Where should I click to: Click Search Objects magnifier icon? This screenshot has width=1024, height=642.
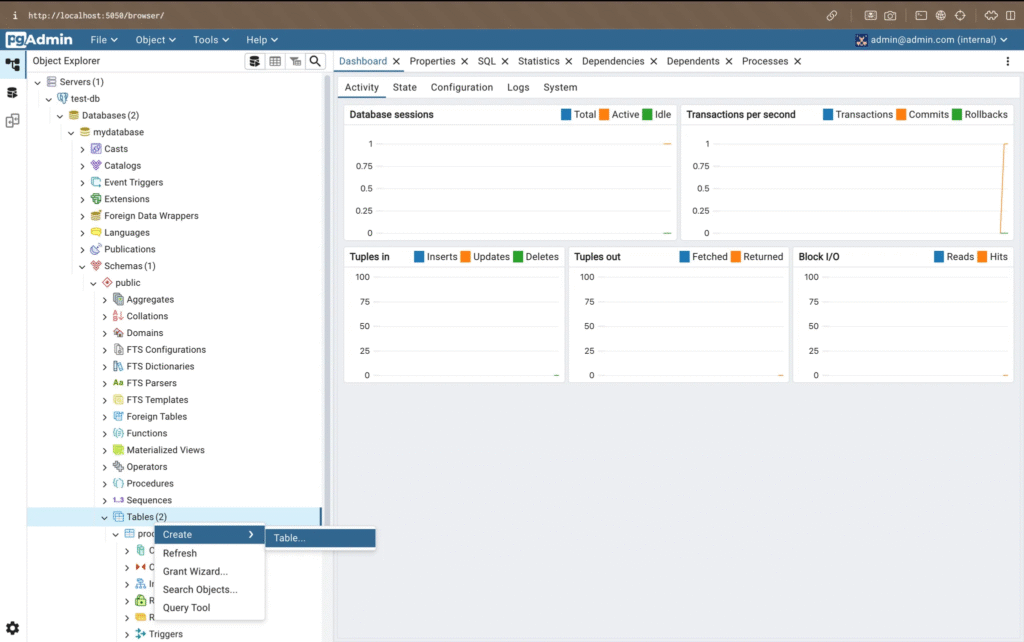(x=315, y=61)
